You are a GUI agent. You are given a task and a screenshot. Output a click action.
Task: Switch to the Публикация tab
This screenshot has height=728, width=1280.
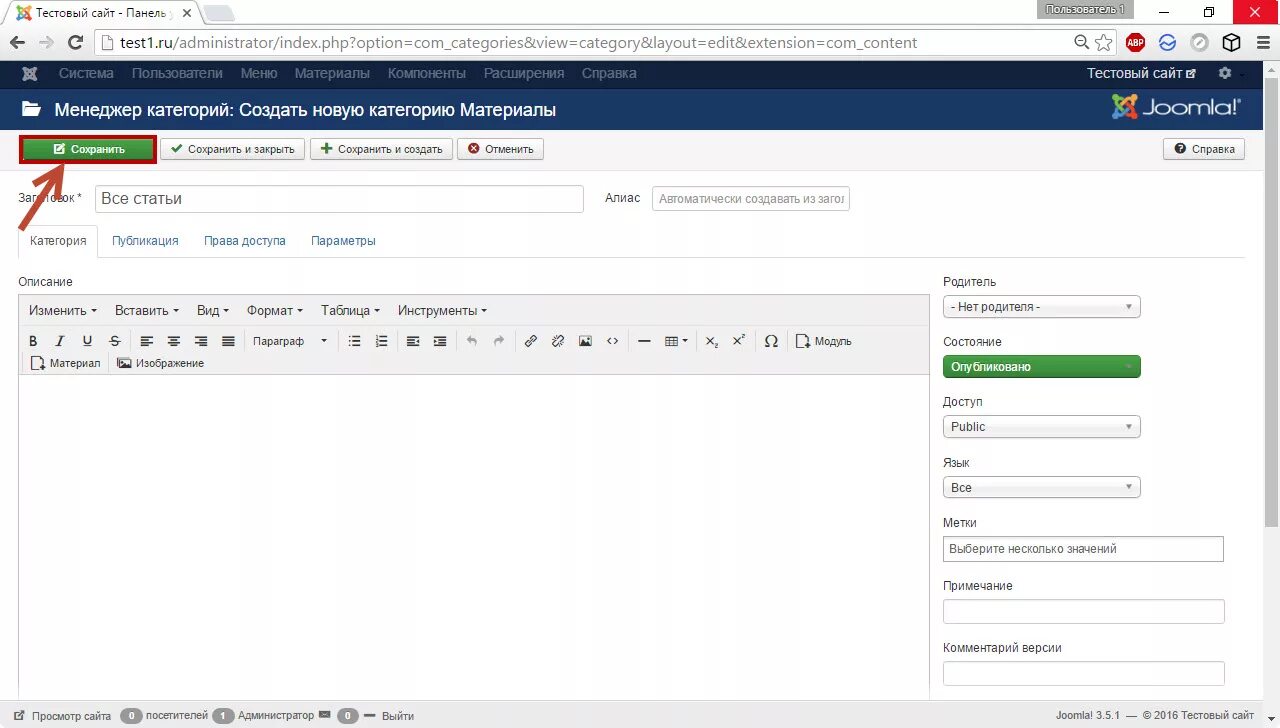pos(145,241)
